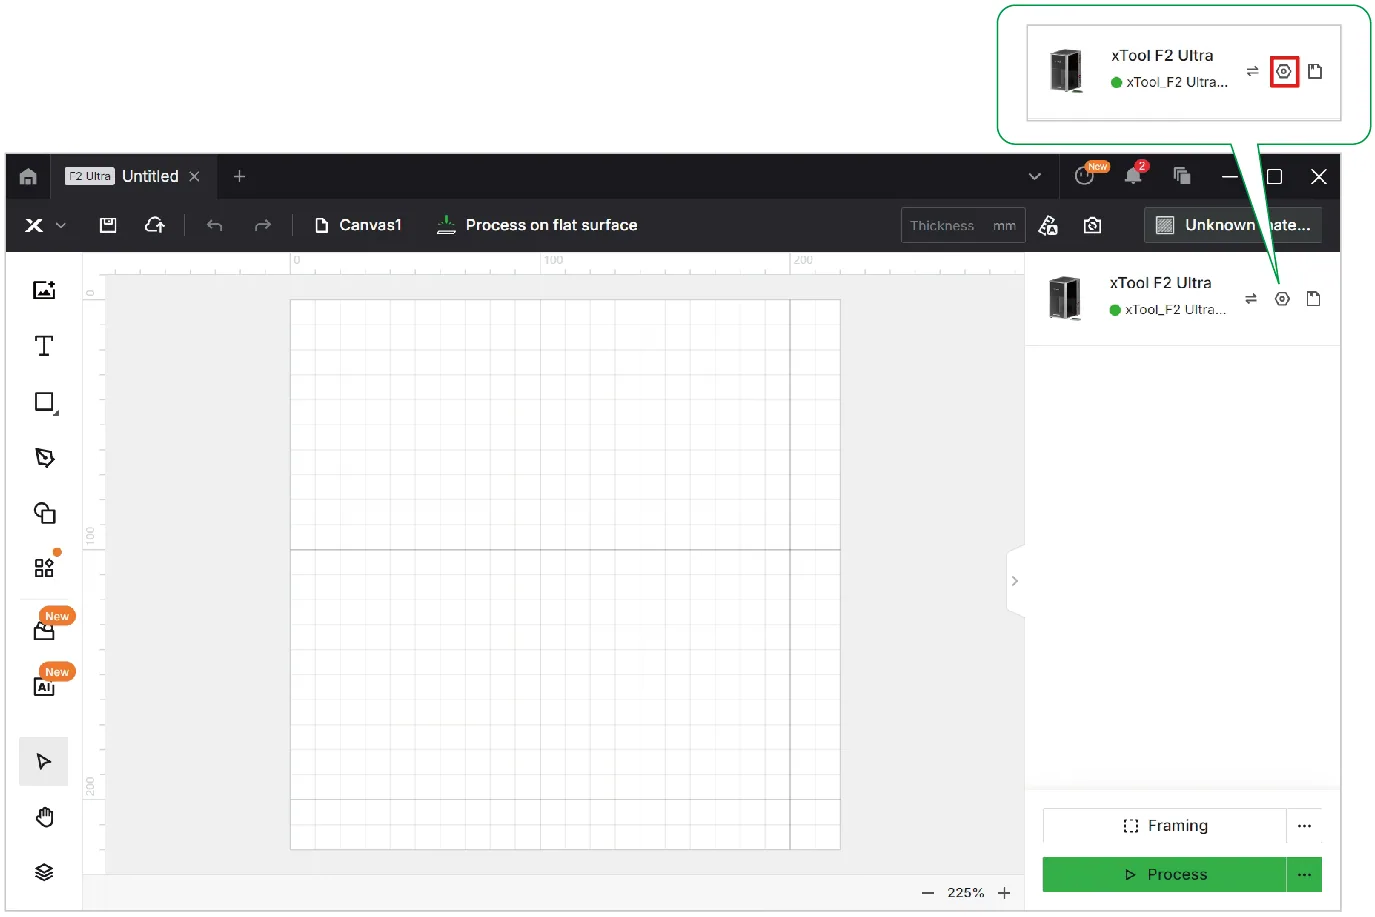Expand the tab list chevron
1375x917 pixels.
pyautogui.click(x=1035, y=177)
